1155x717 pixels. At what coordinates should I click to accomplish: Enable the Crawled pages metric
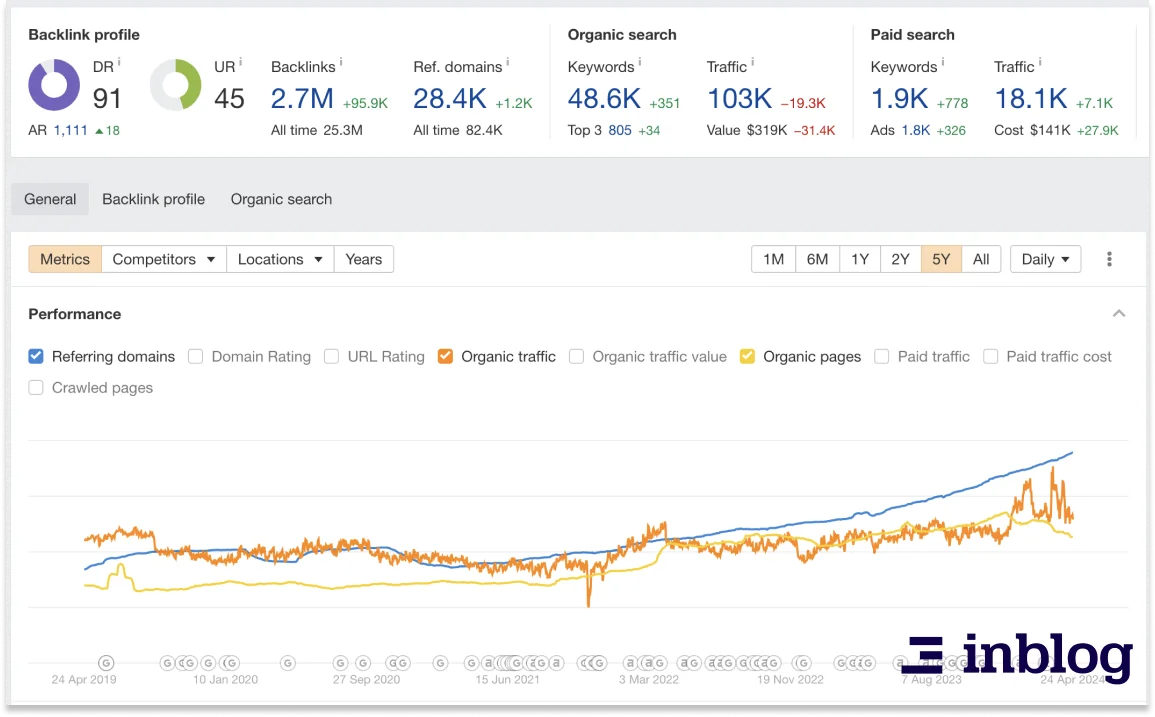(x=35, y=388)
